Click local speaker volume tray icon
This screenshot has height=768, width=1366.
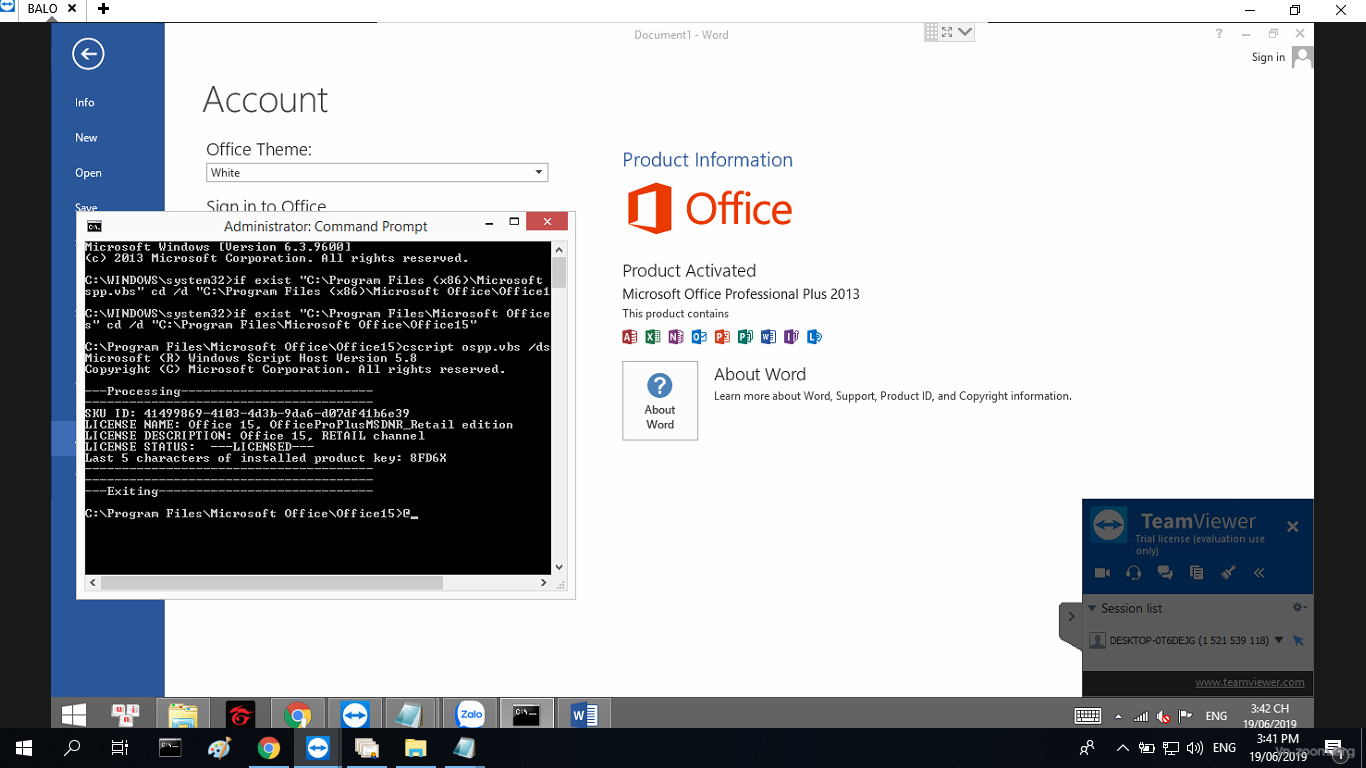point(1194,748)
